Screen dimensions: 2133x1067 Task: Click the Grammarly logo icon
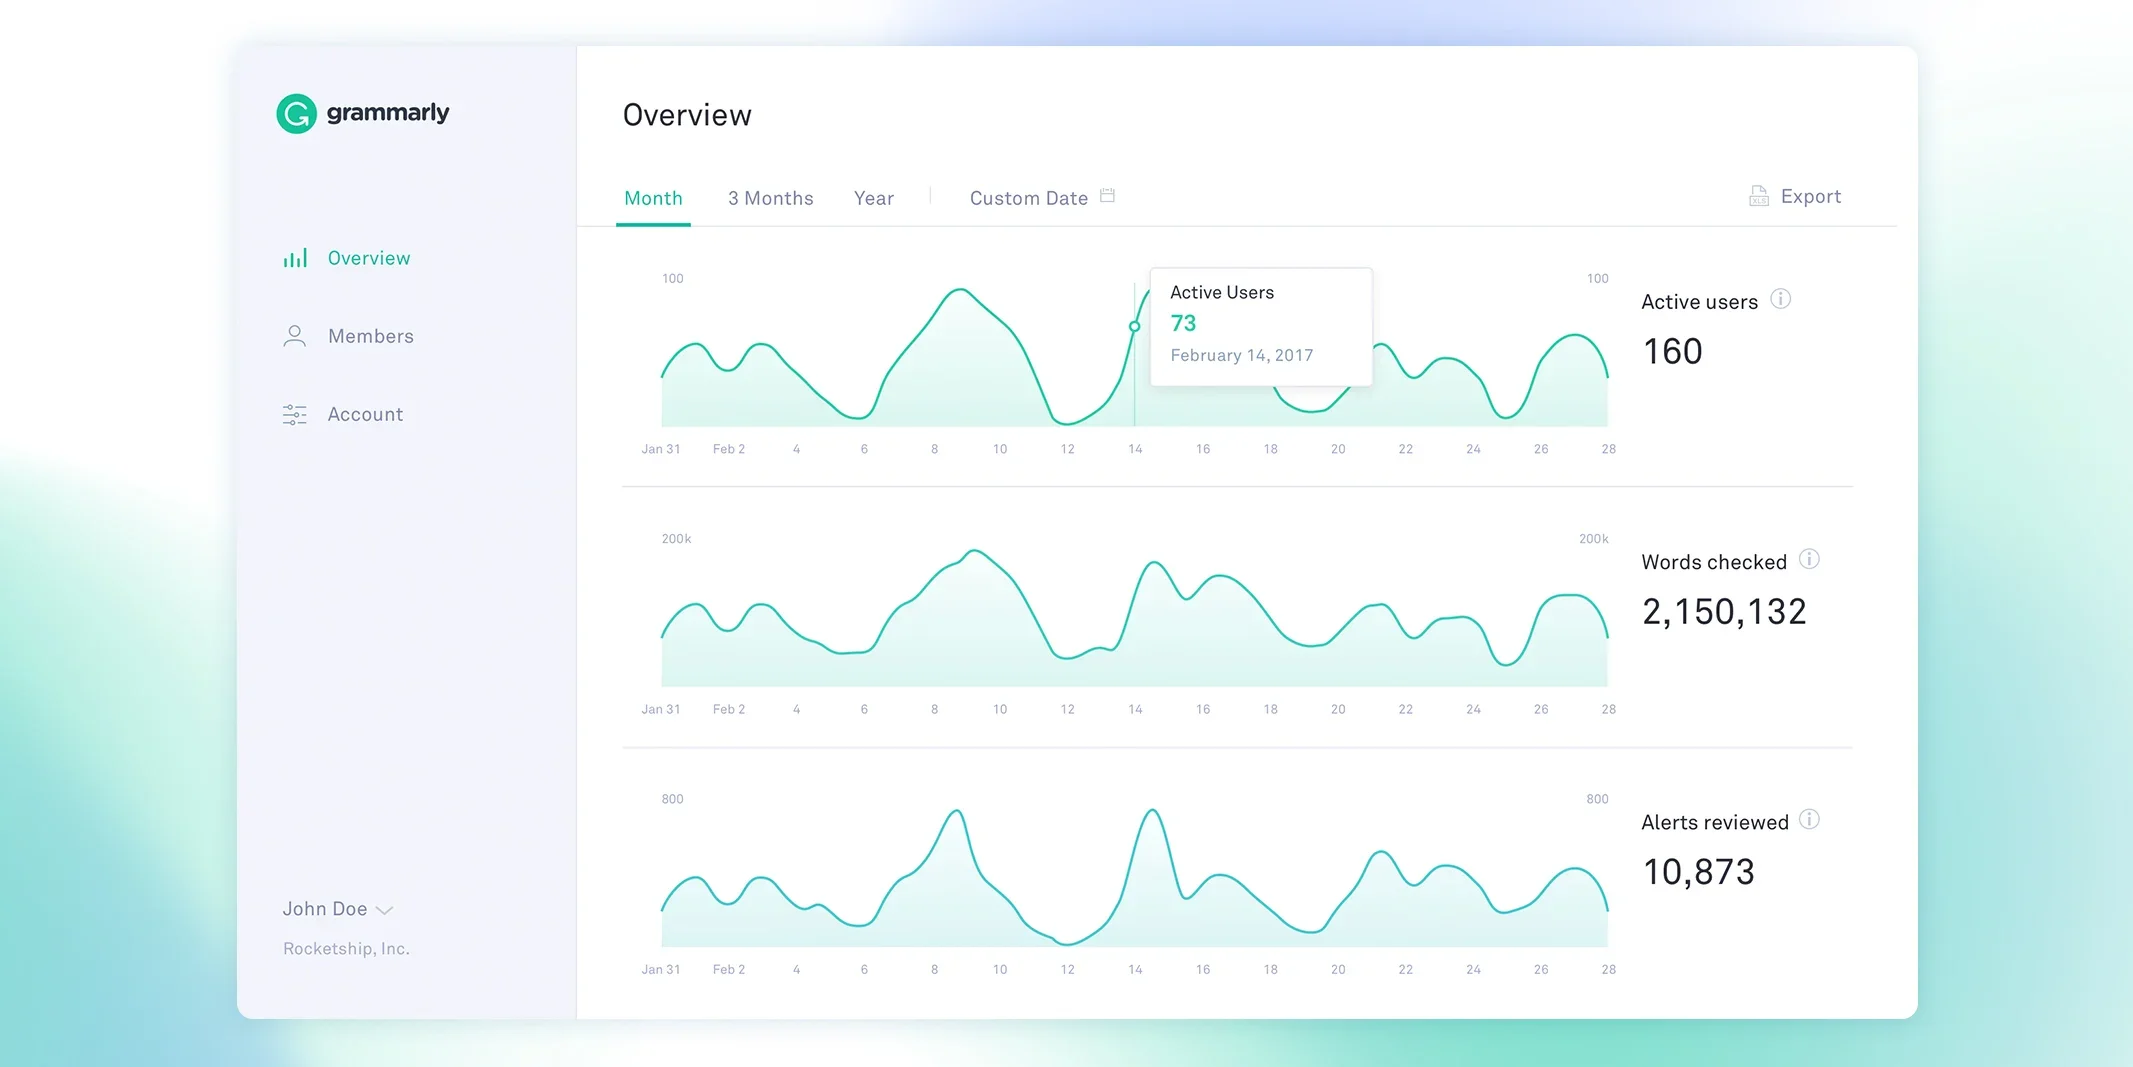(296, 114)
